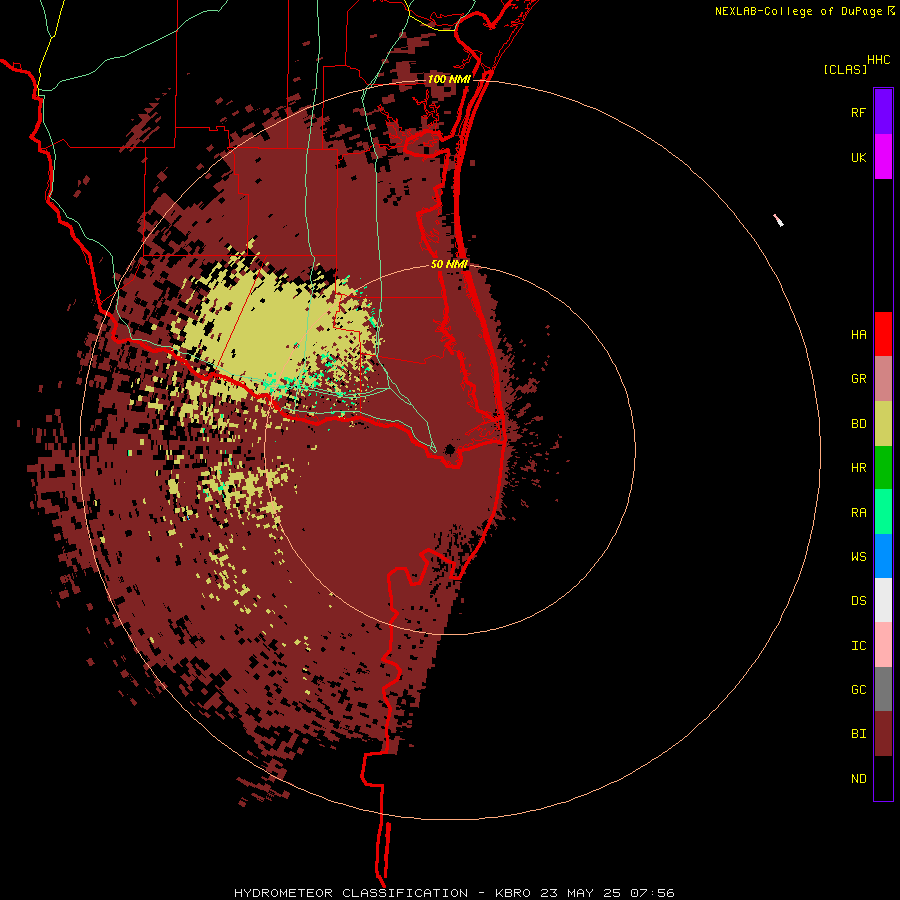Image resolution: width=900 pixels, height=900 pixels.
Task: Click the UK legend label
Action: [x=858, y=157]
